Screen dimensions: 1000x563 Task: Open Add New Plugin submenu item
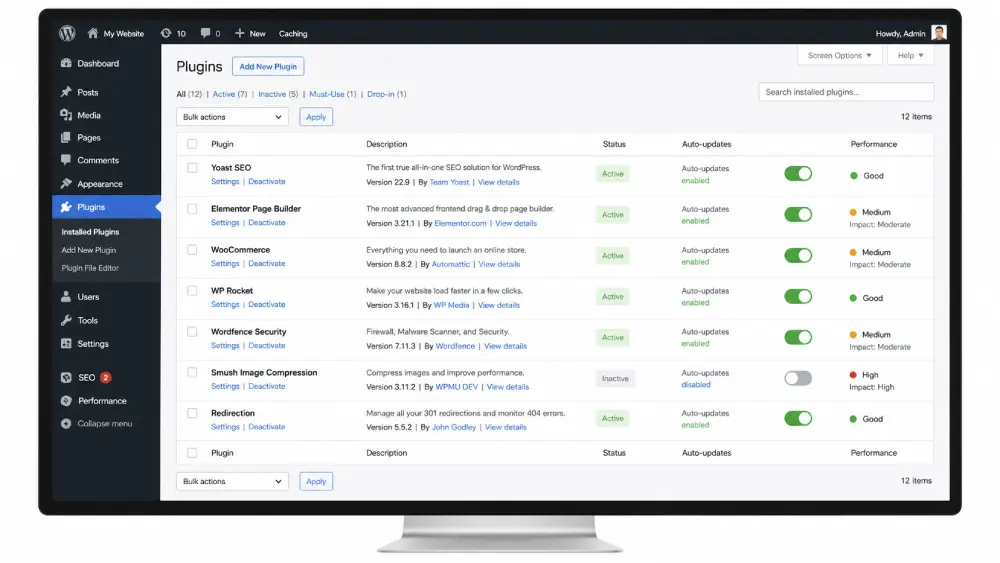pyautogui.click(x=89, y=250)
